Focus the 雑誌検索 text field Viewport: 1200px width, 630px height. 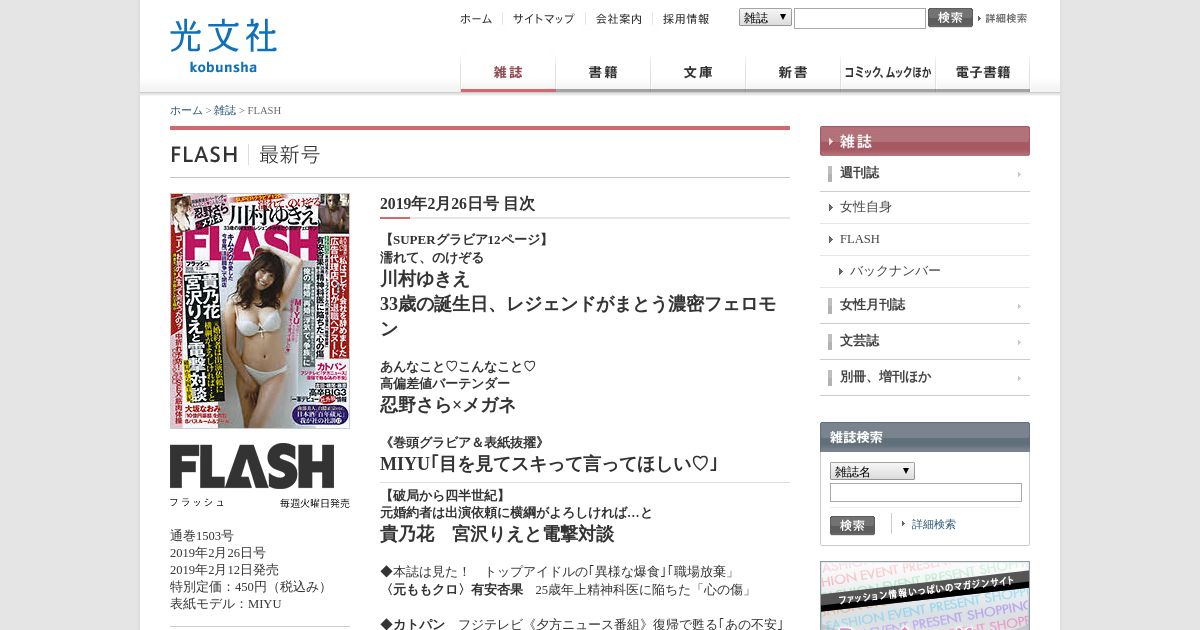point(926,493)
